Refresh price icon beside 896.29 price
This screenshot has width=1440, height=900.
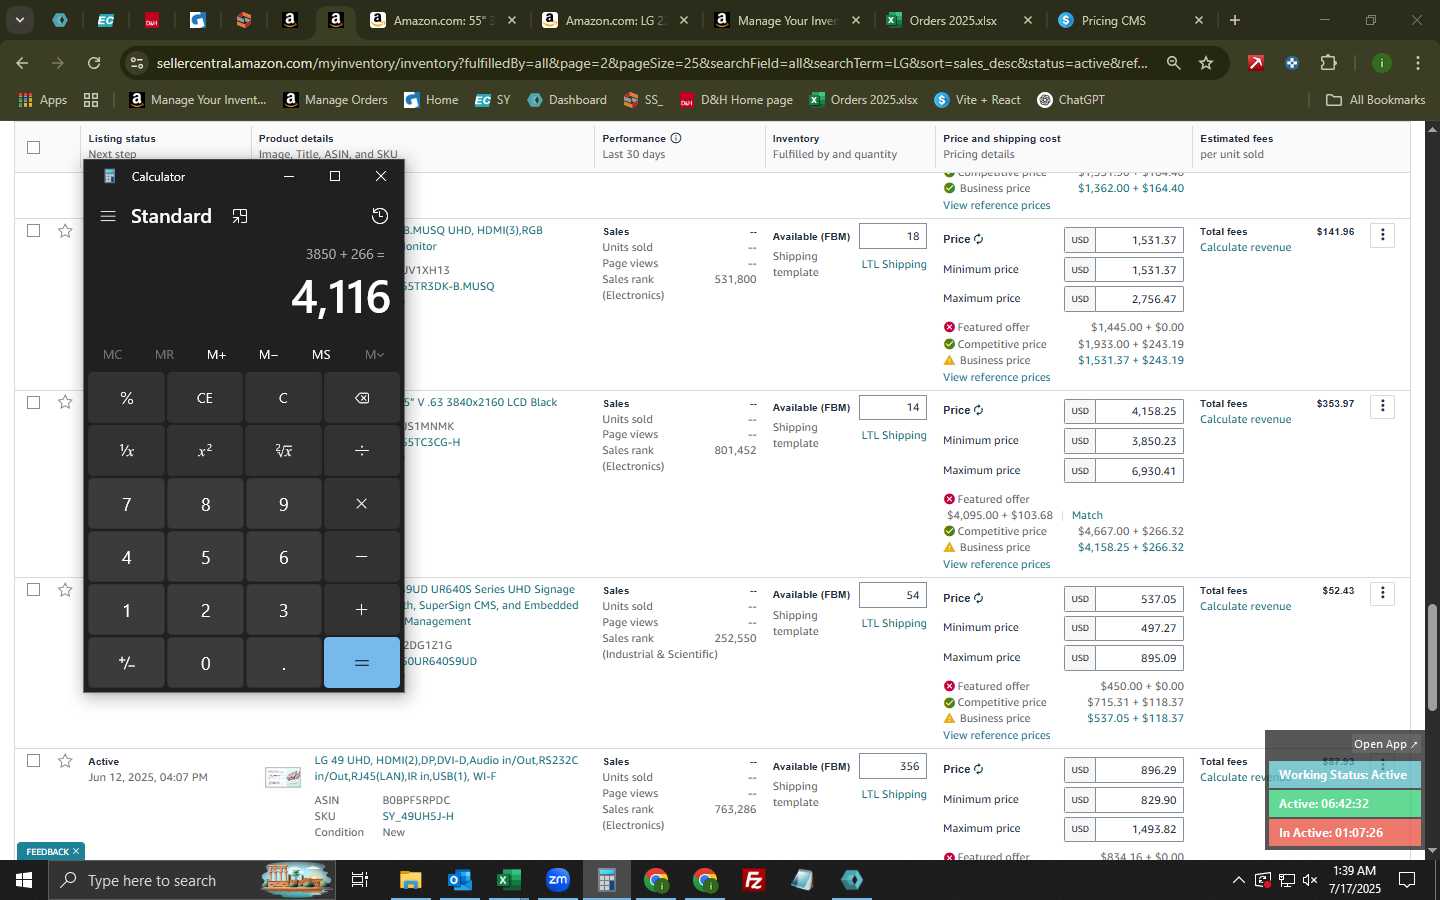coord(978,769)
